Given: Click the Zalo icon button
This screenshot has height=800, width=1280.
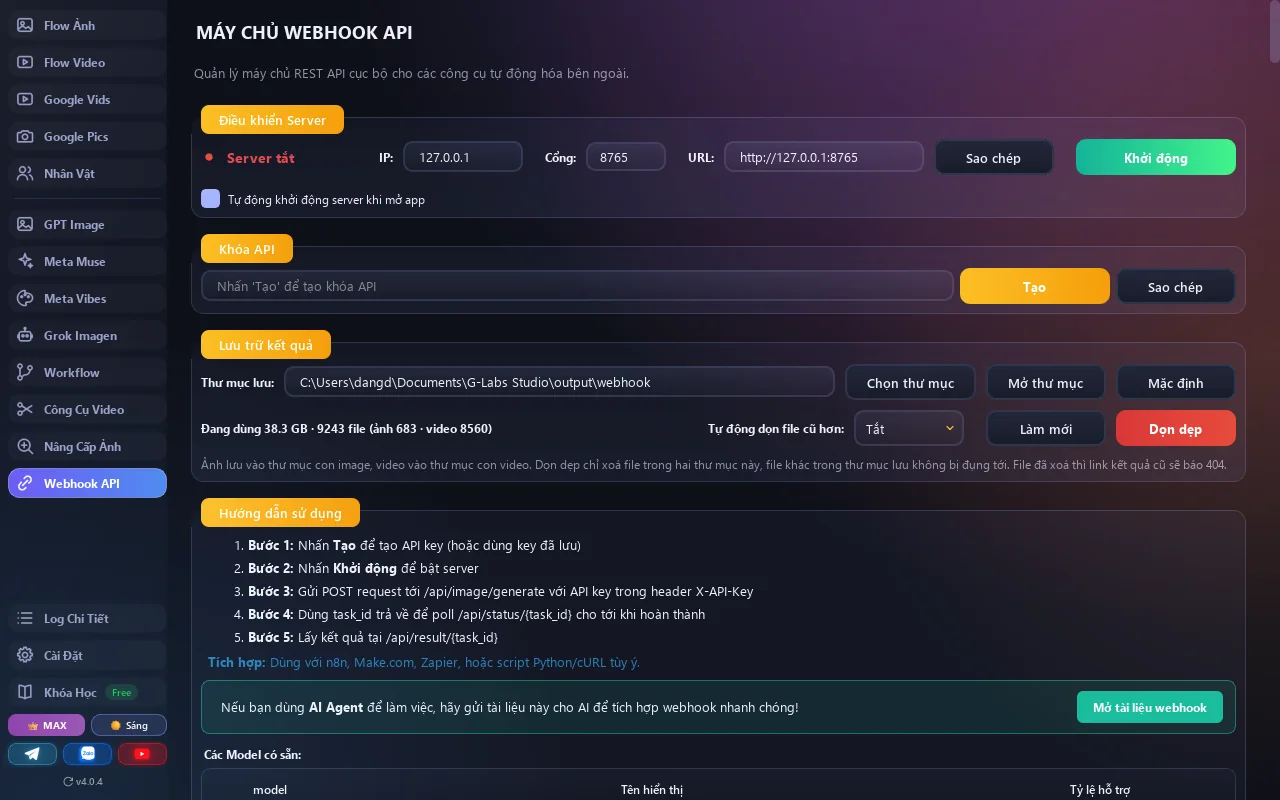Looking at the screenshot, I should point(87,754).
